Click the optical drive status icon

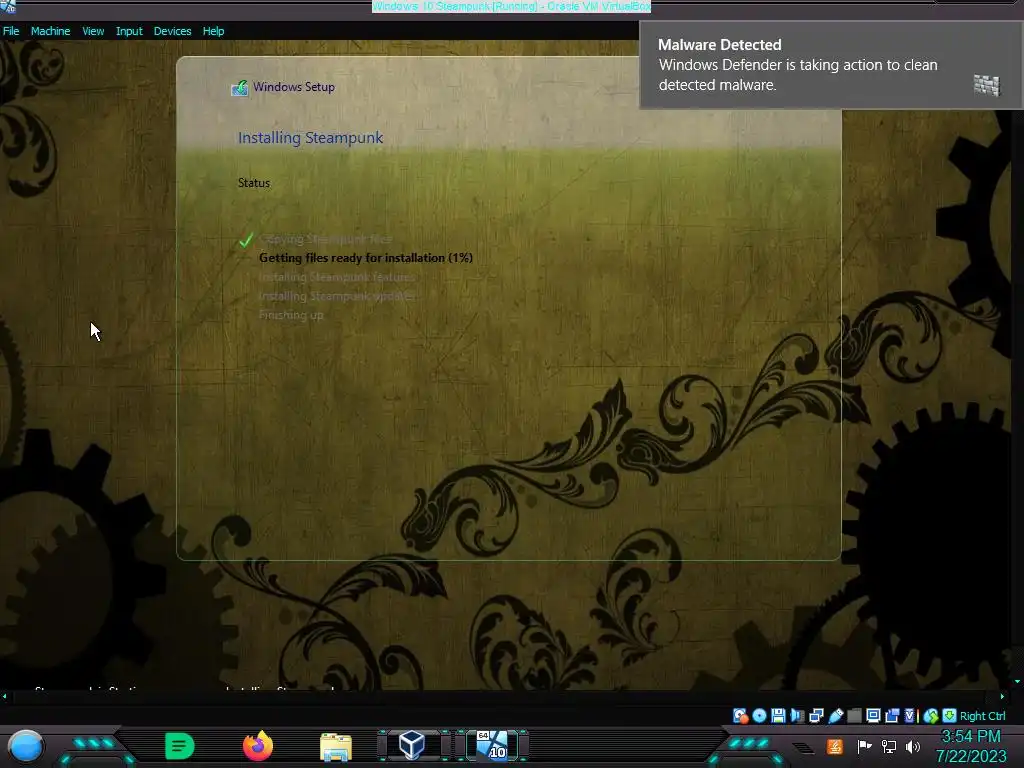pyautogui.click(x=759, y=716)
